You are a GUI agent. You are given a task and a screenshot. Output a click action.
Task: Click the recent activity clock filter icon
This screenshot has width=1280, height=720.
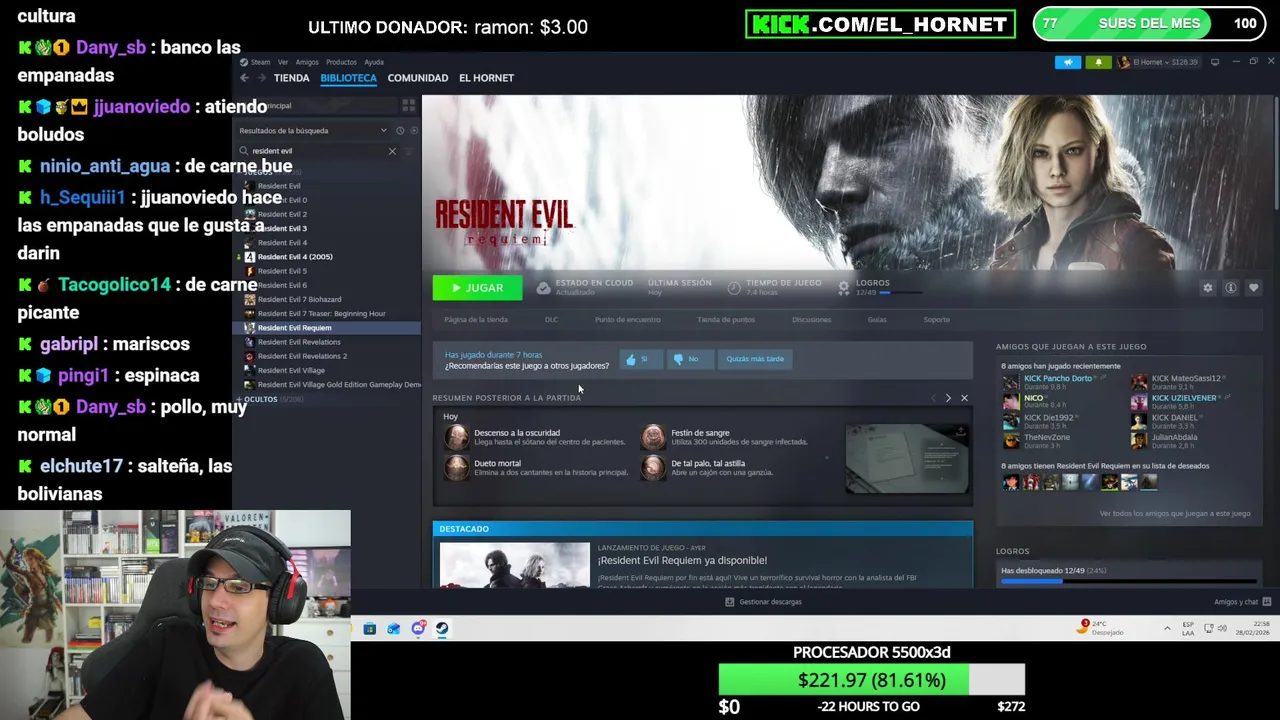click(x=400, y=131)
